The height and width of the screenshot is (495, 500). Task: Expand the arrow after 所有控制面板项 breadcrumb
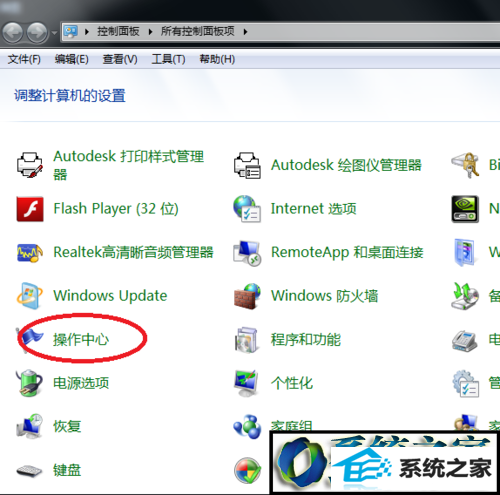click(x=246, y=32)
